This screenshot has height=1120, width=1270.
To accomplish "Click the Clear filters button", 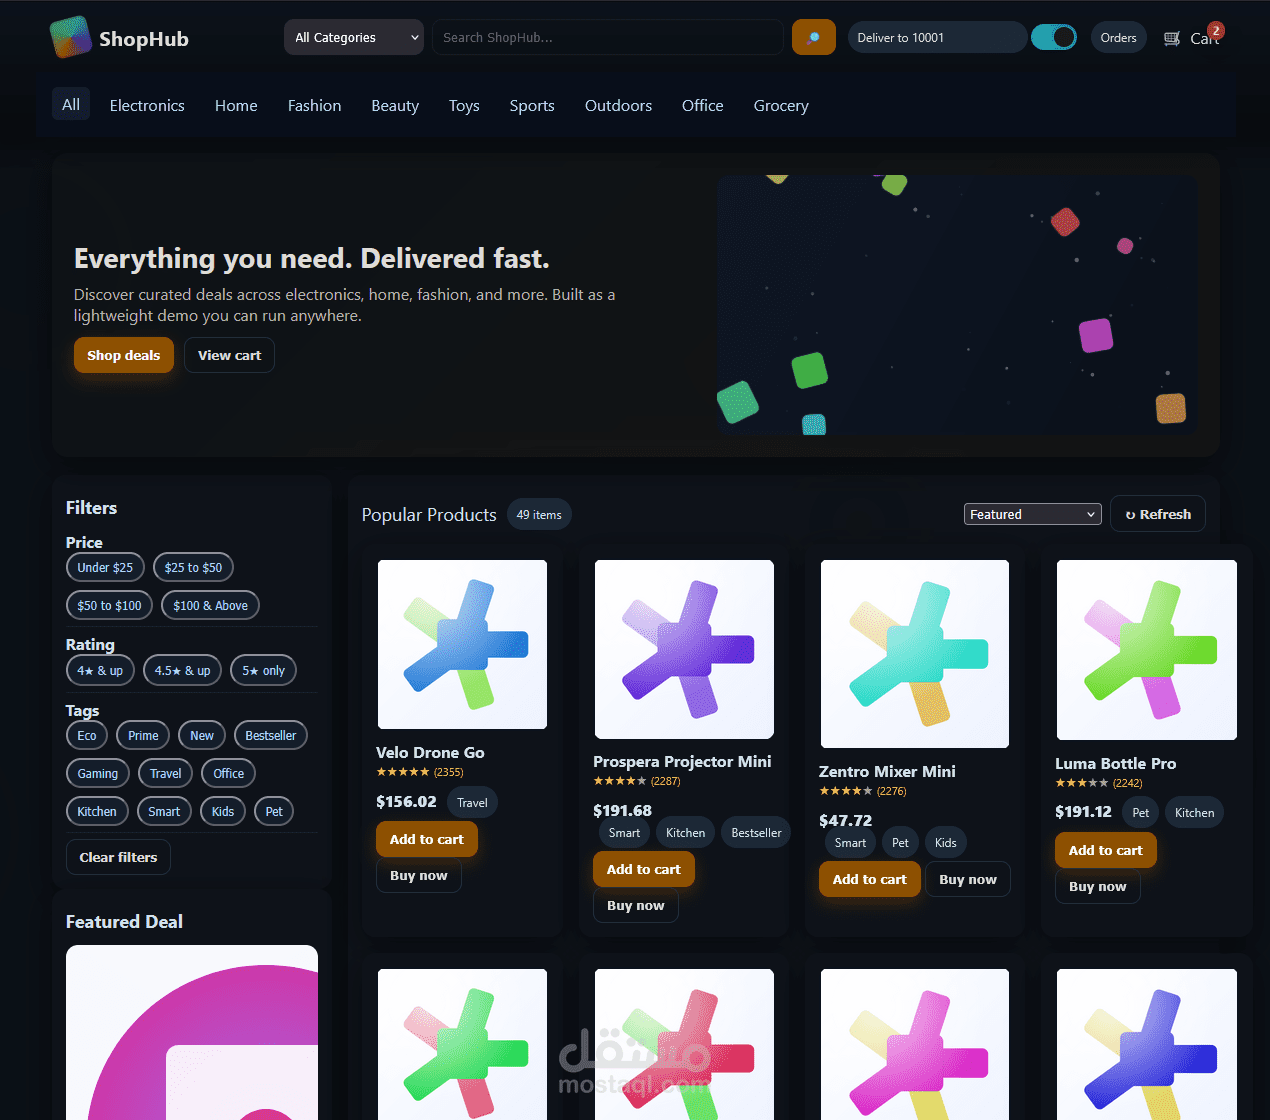I will coord(118,857).
